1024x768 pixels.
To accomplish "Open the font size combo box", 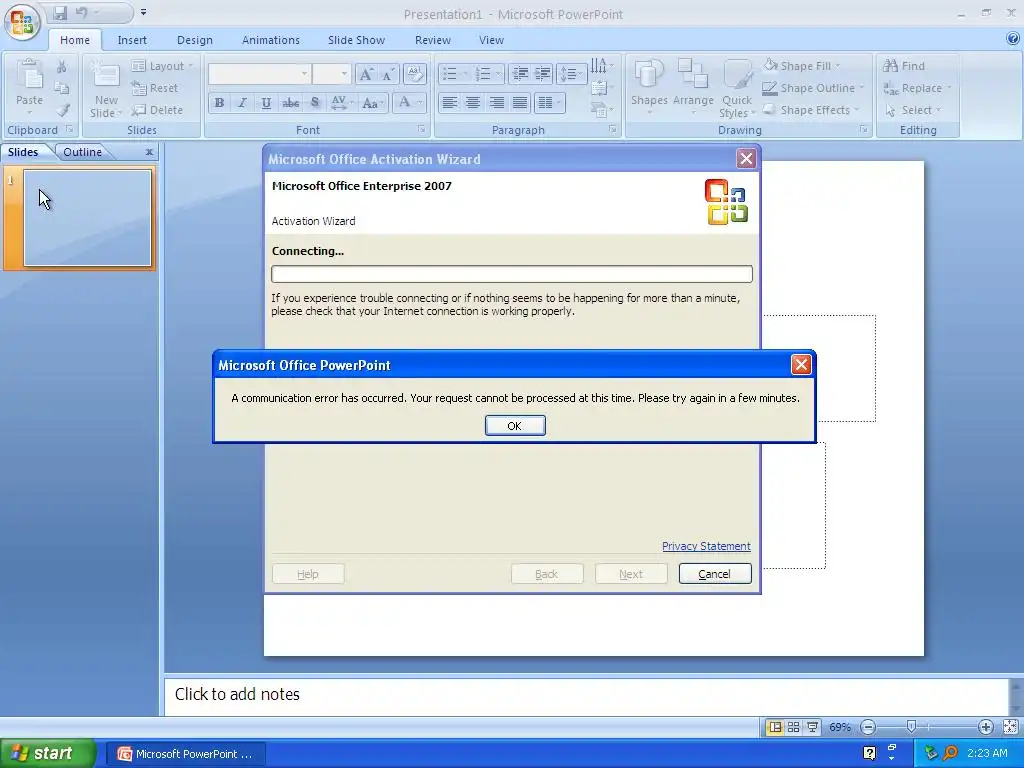I will coord(331,74).
